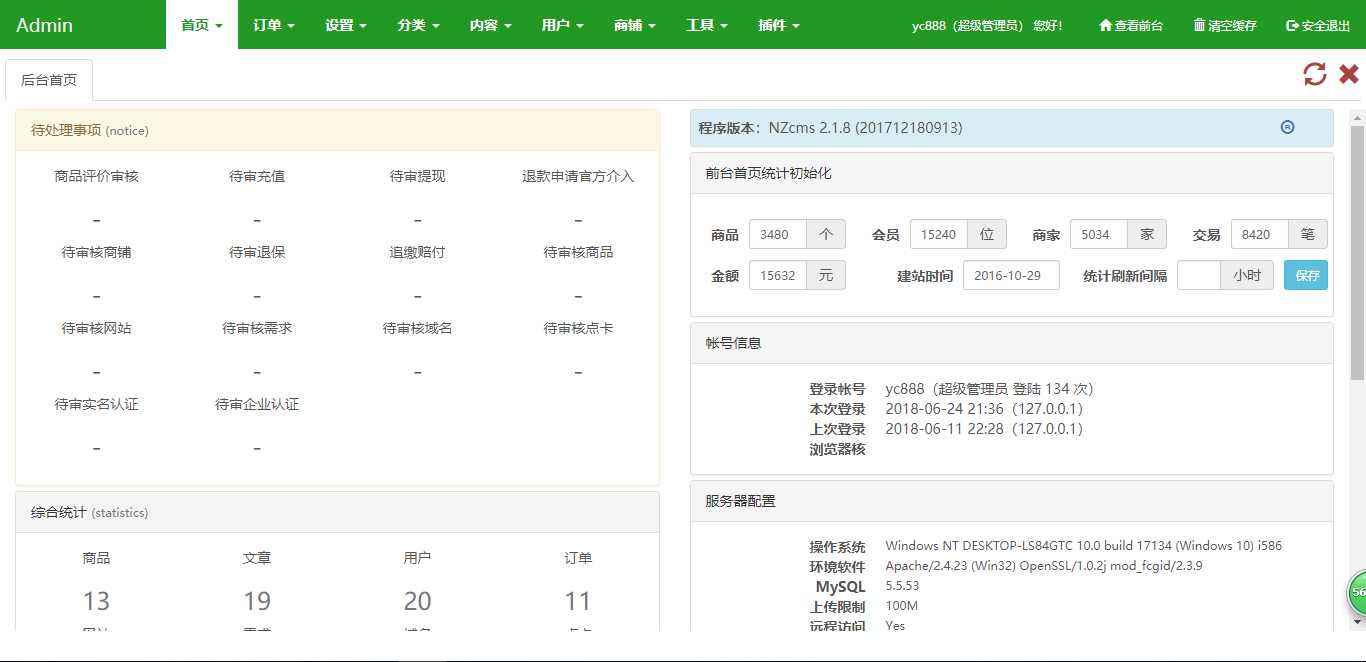
Task: Click the 上传限制 value 100M
Action: point(901,606)
